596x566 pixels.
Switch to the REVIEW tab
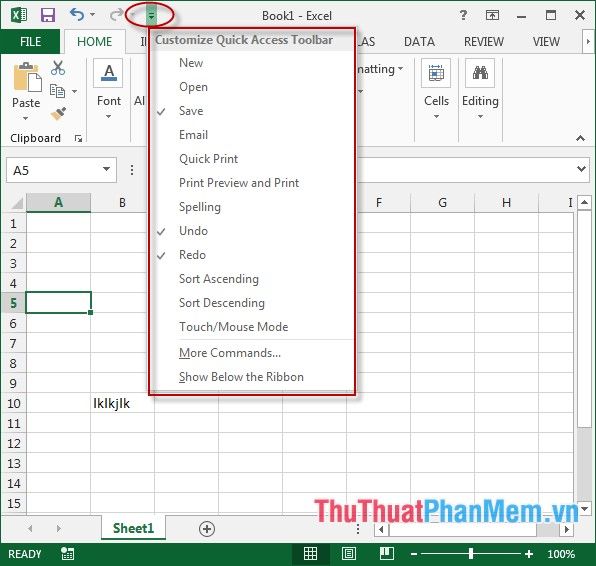tap(483, 41)
